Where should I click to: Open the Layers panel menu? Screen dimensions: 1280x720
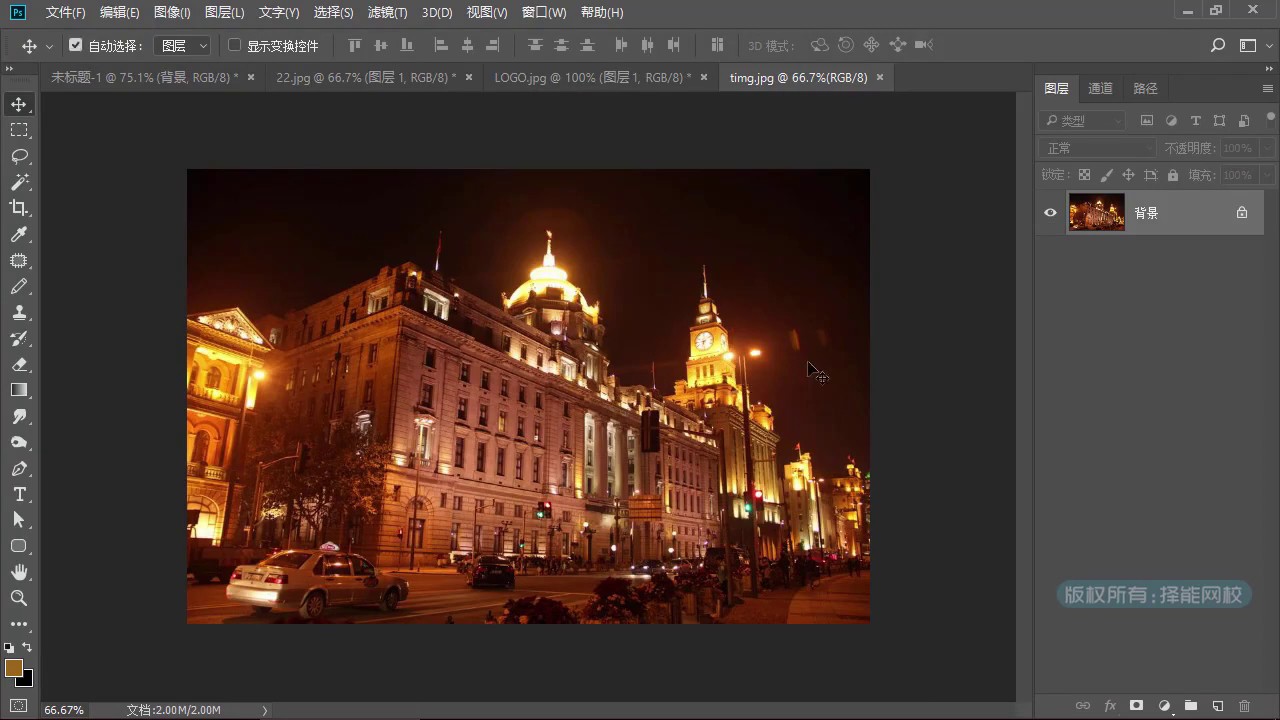1268,89
